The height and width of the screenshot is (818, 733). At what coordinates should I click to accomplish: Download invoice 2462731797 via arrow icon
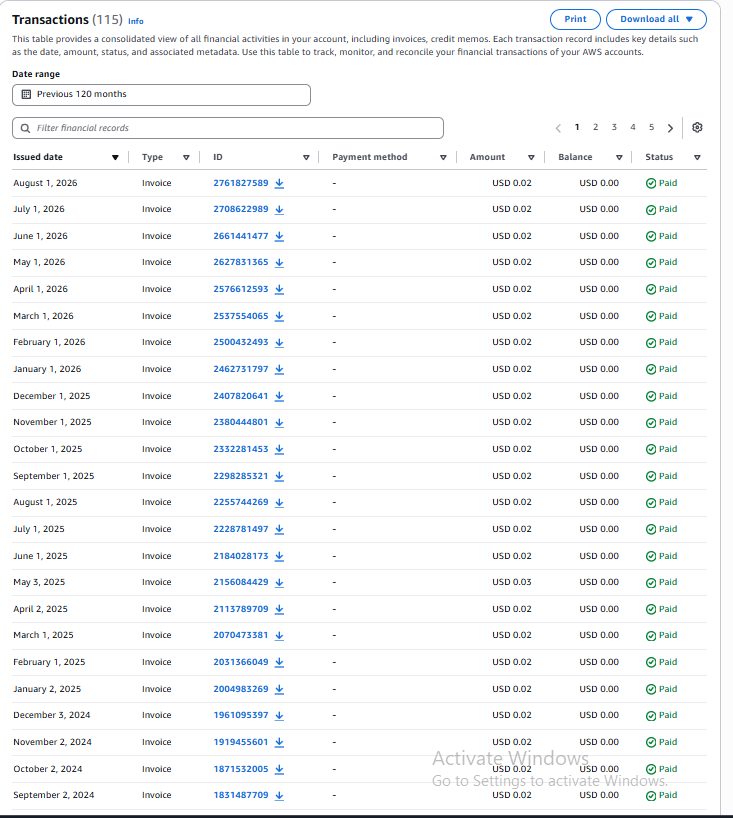point(280,369)
